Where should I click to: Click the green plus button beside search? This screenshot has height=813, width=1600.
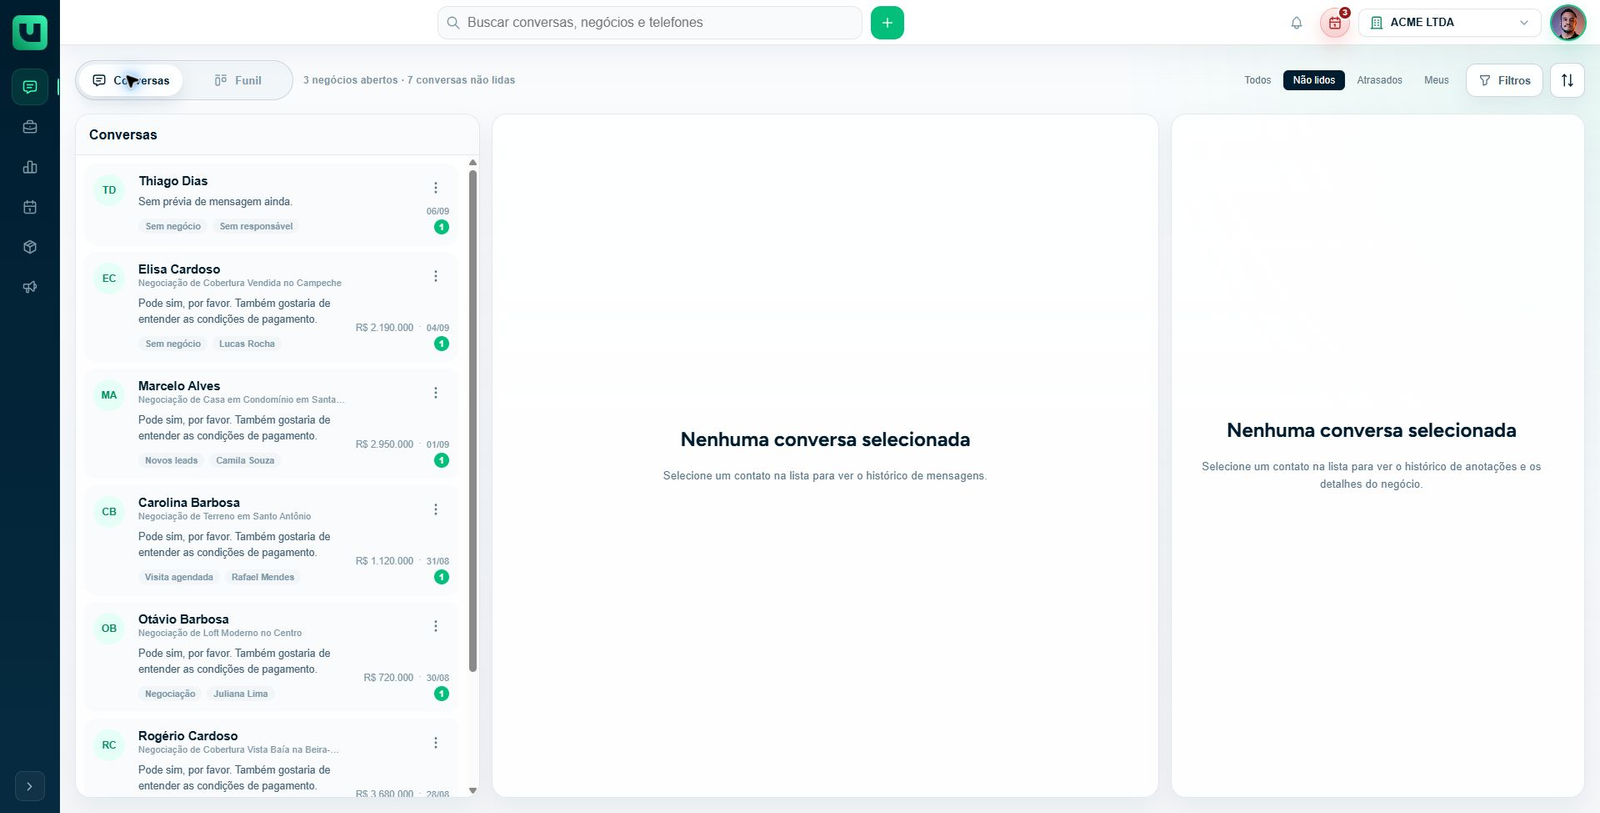click(x=887, y=23)
